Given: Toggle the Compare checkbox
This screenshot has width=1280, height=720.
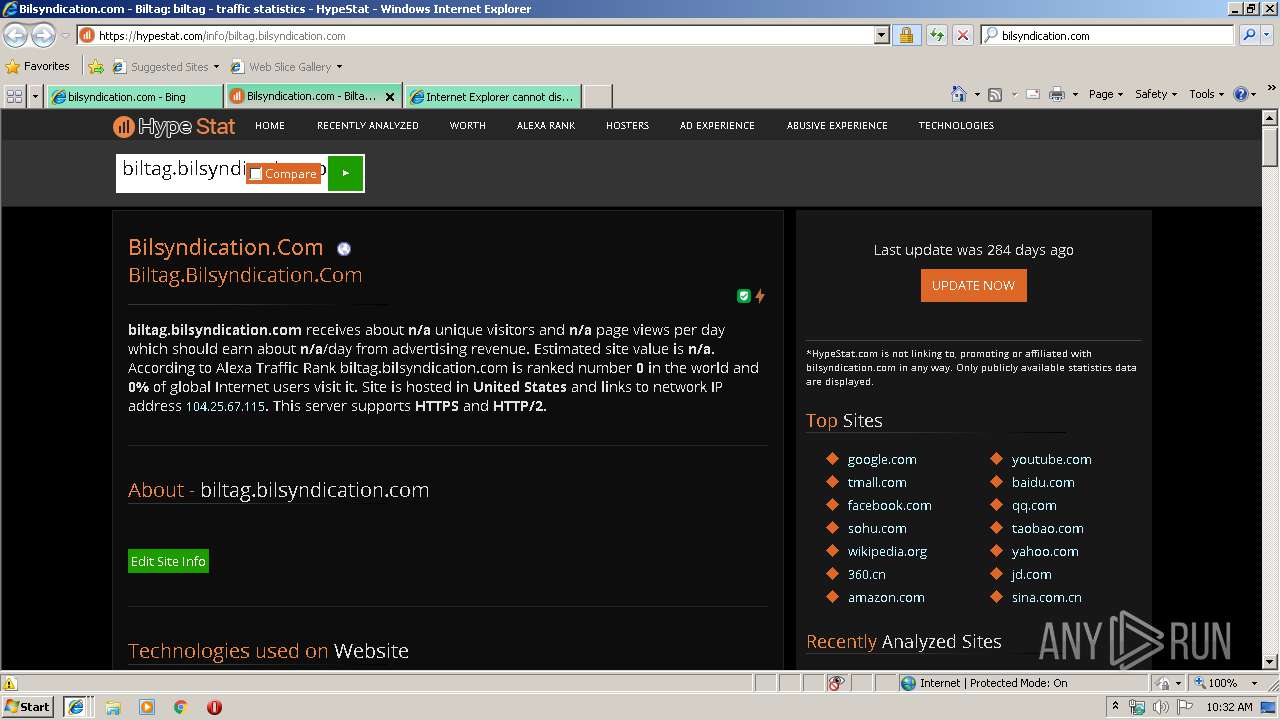Looking at the screenshot, I should (256, 174).
